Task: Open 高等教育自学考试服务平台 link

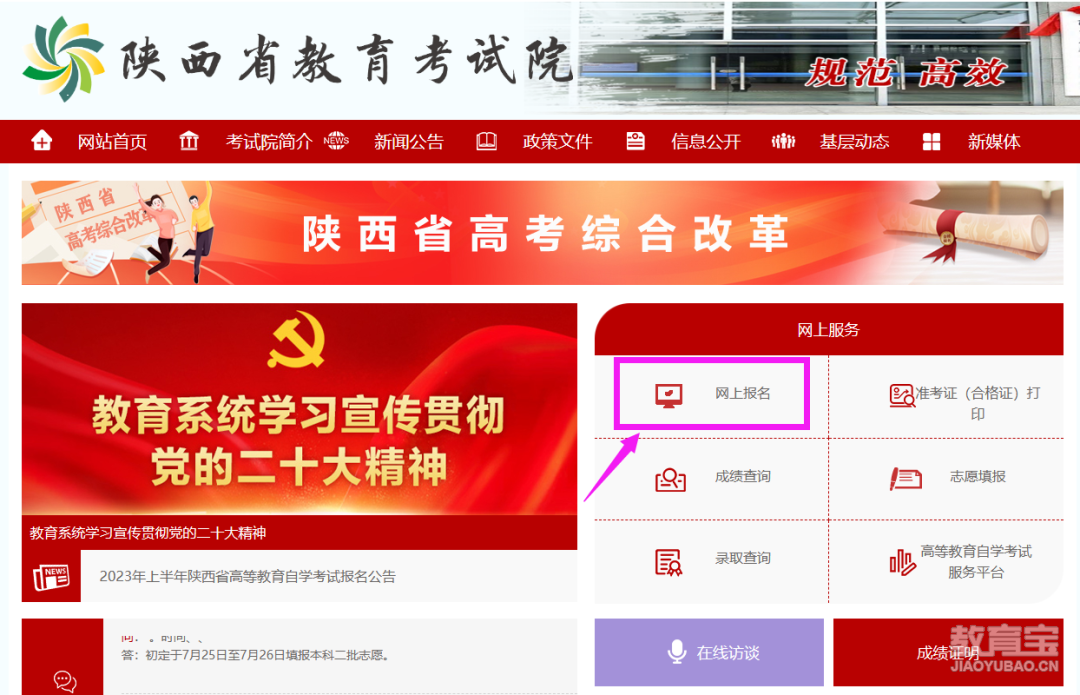Action: click(x=962, y=561)
